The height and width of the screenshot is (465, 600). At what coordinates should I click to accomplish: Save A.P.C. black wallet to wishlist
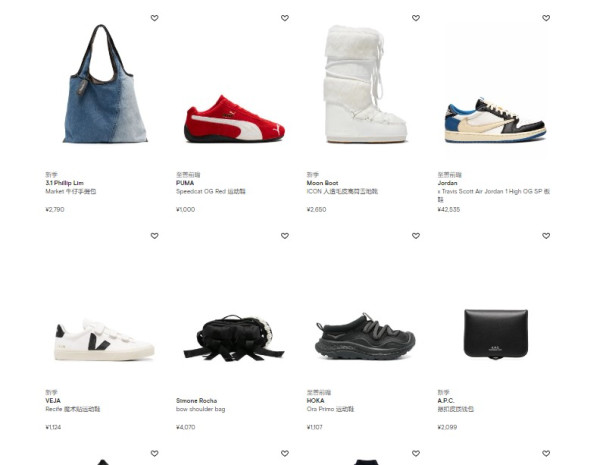pos(546,236)
